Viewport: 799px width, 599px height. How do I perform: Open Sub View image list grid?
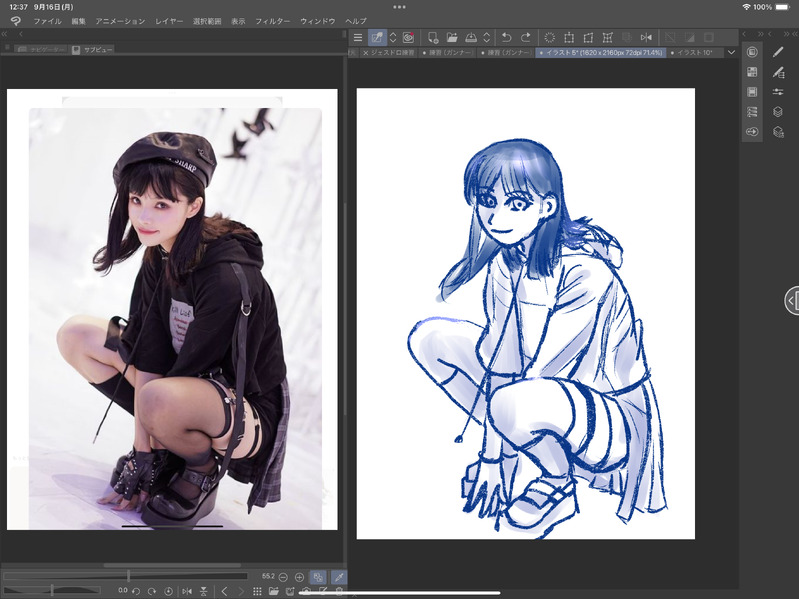coord(257,591)
